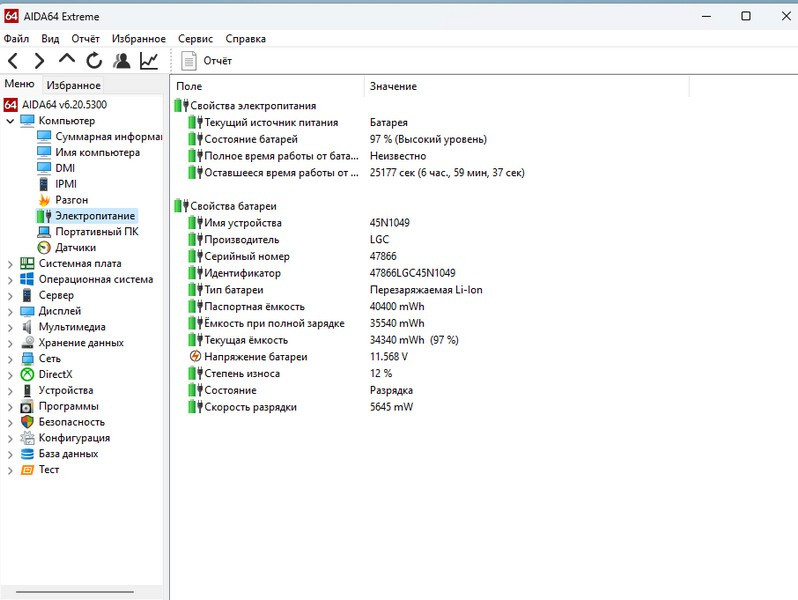The width and height of the screenshot is (798, 600).
Task: Click the Безопасность shield icon
Action: tap(27, 422)
